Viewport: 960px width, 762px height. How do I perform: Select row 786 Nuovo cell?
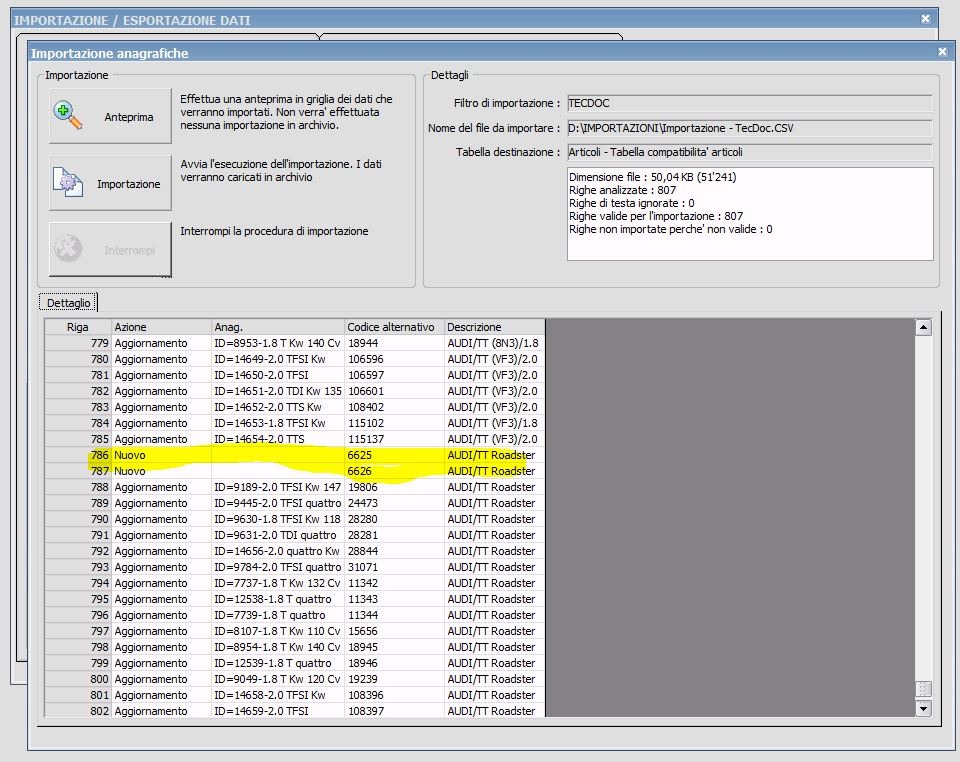(161, 455)
